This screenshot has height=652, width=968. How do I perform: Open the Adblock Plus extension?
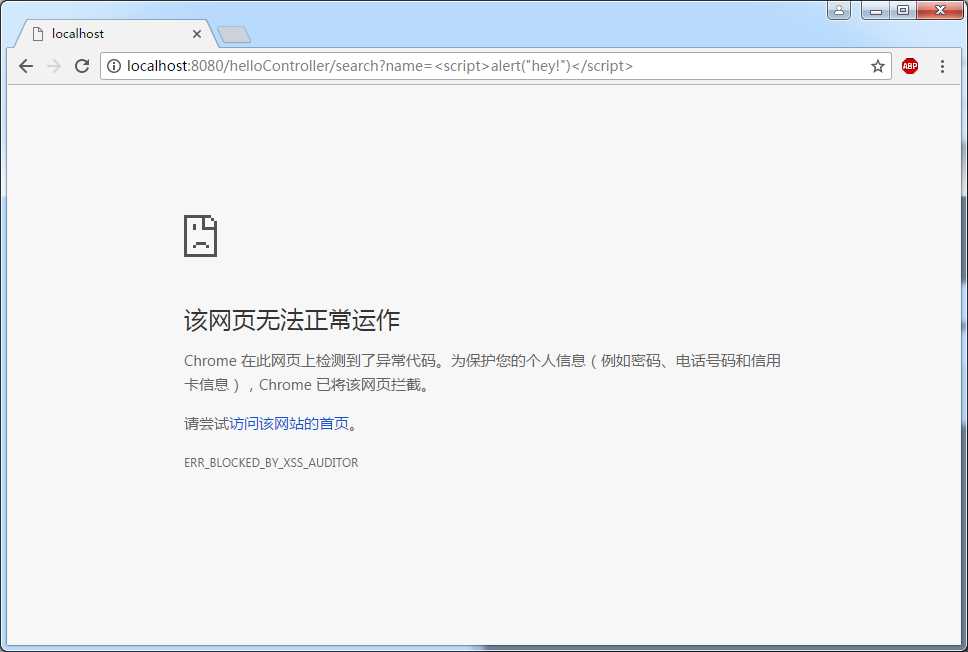tap(909, 66)
